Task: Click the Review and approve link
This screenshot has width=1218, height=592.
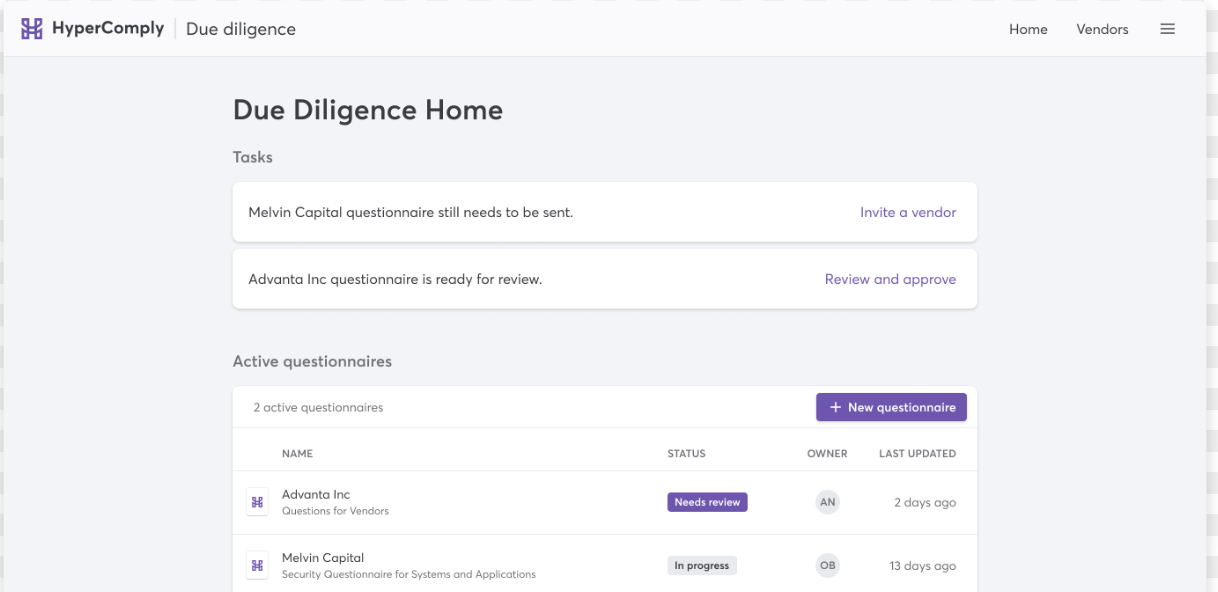Action: pyautogui.click(x=890, y=279)
